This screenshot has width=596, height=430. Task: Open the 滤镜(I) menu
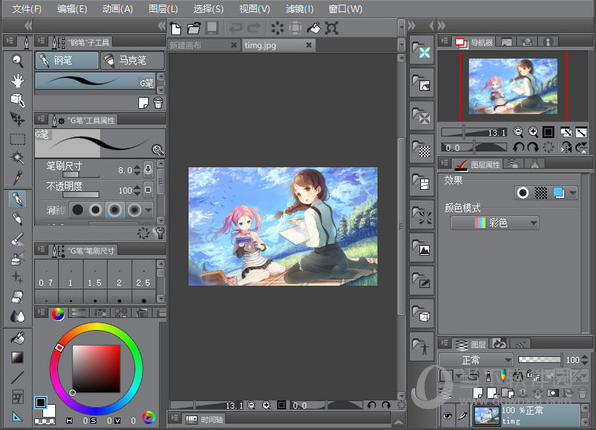point(300,9)
